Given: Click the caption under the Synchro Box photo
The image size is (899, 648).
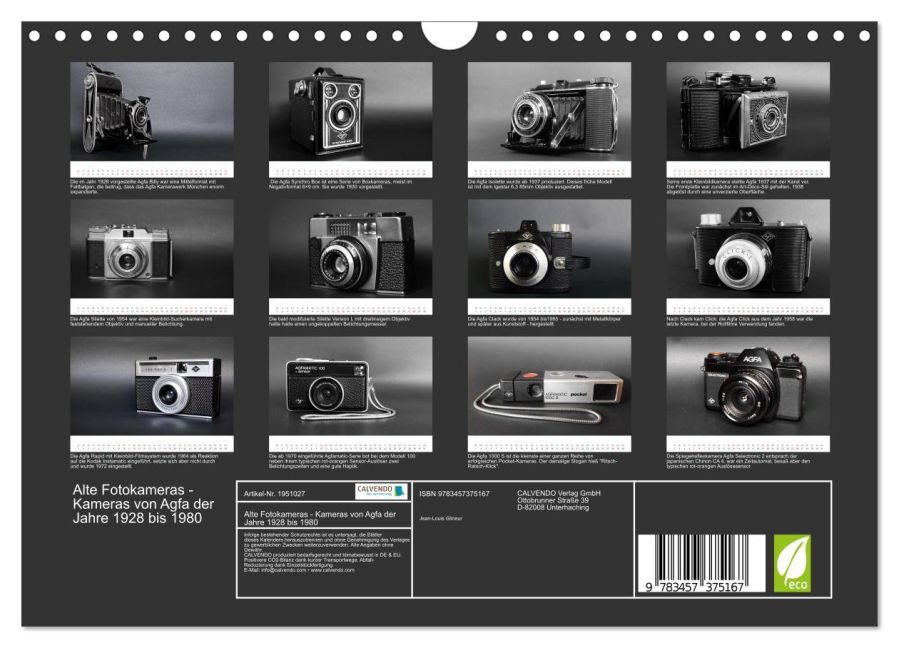Looking at the screenshot, I should pyautogui.click(x=341, y=185).
